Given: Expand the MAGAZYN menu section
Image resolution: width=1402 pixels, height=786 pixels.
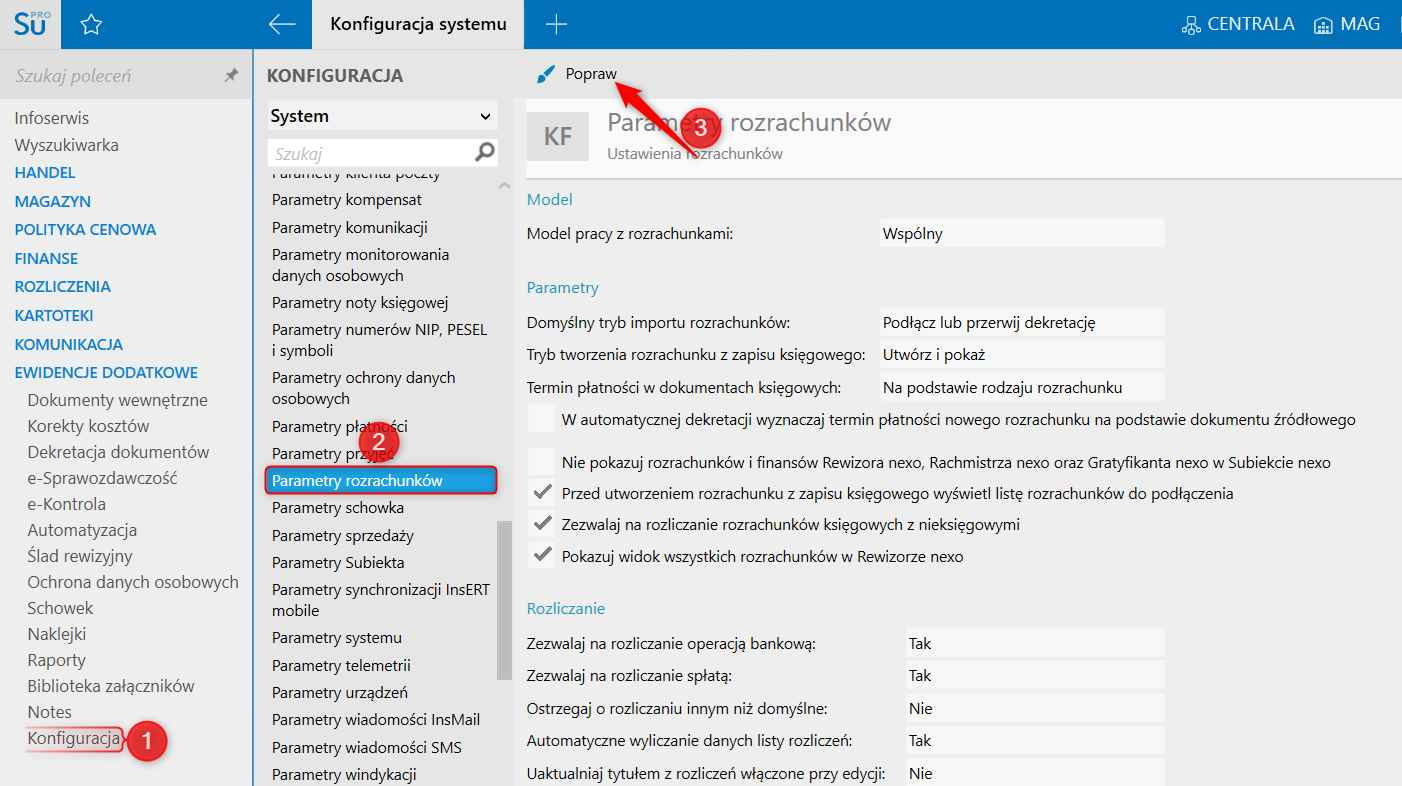Looking at the screenshot, I should [x=52, y=201].
